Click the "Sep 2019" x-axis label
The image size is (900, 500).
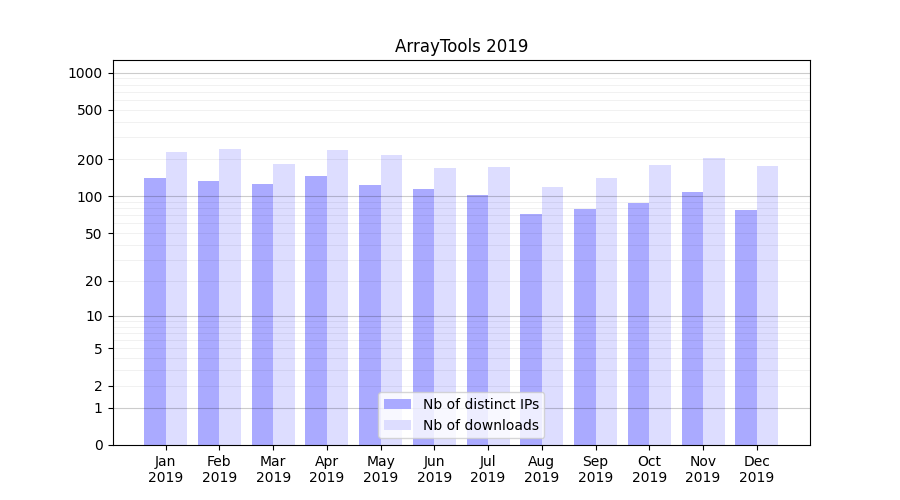(x=595, y=469)
